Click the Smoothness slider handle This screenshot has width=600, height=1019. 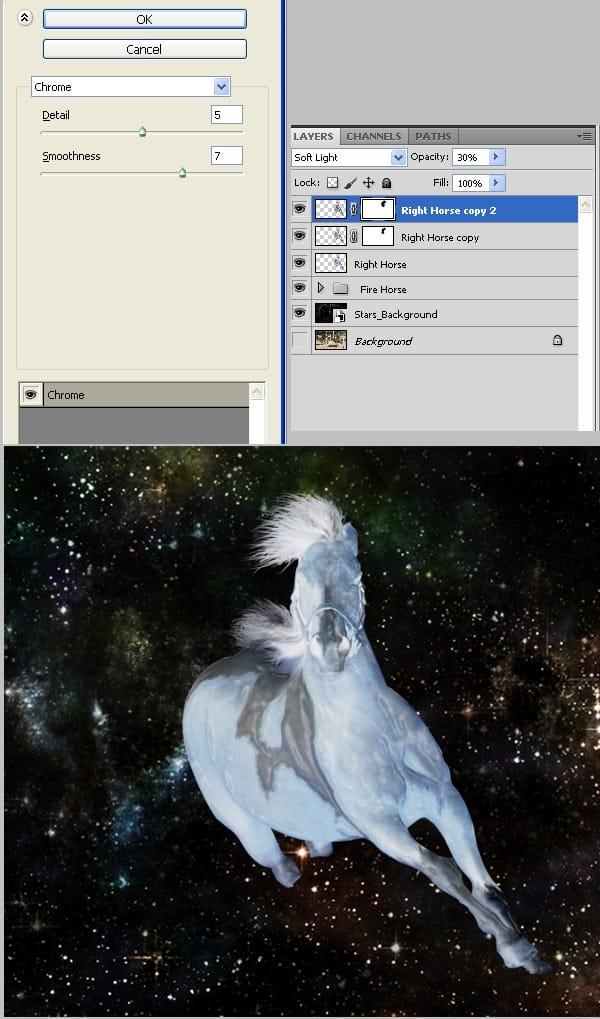[182, 173]
